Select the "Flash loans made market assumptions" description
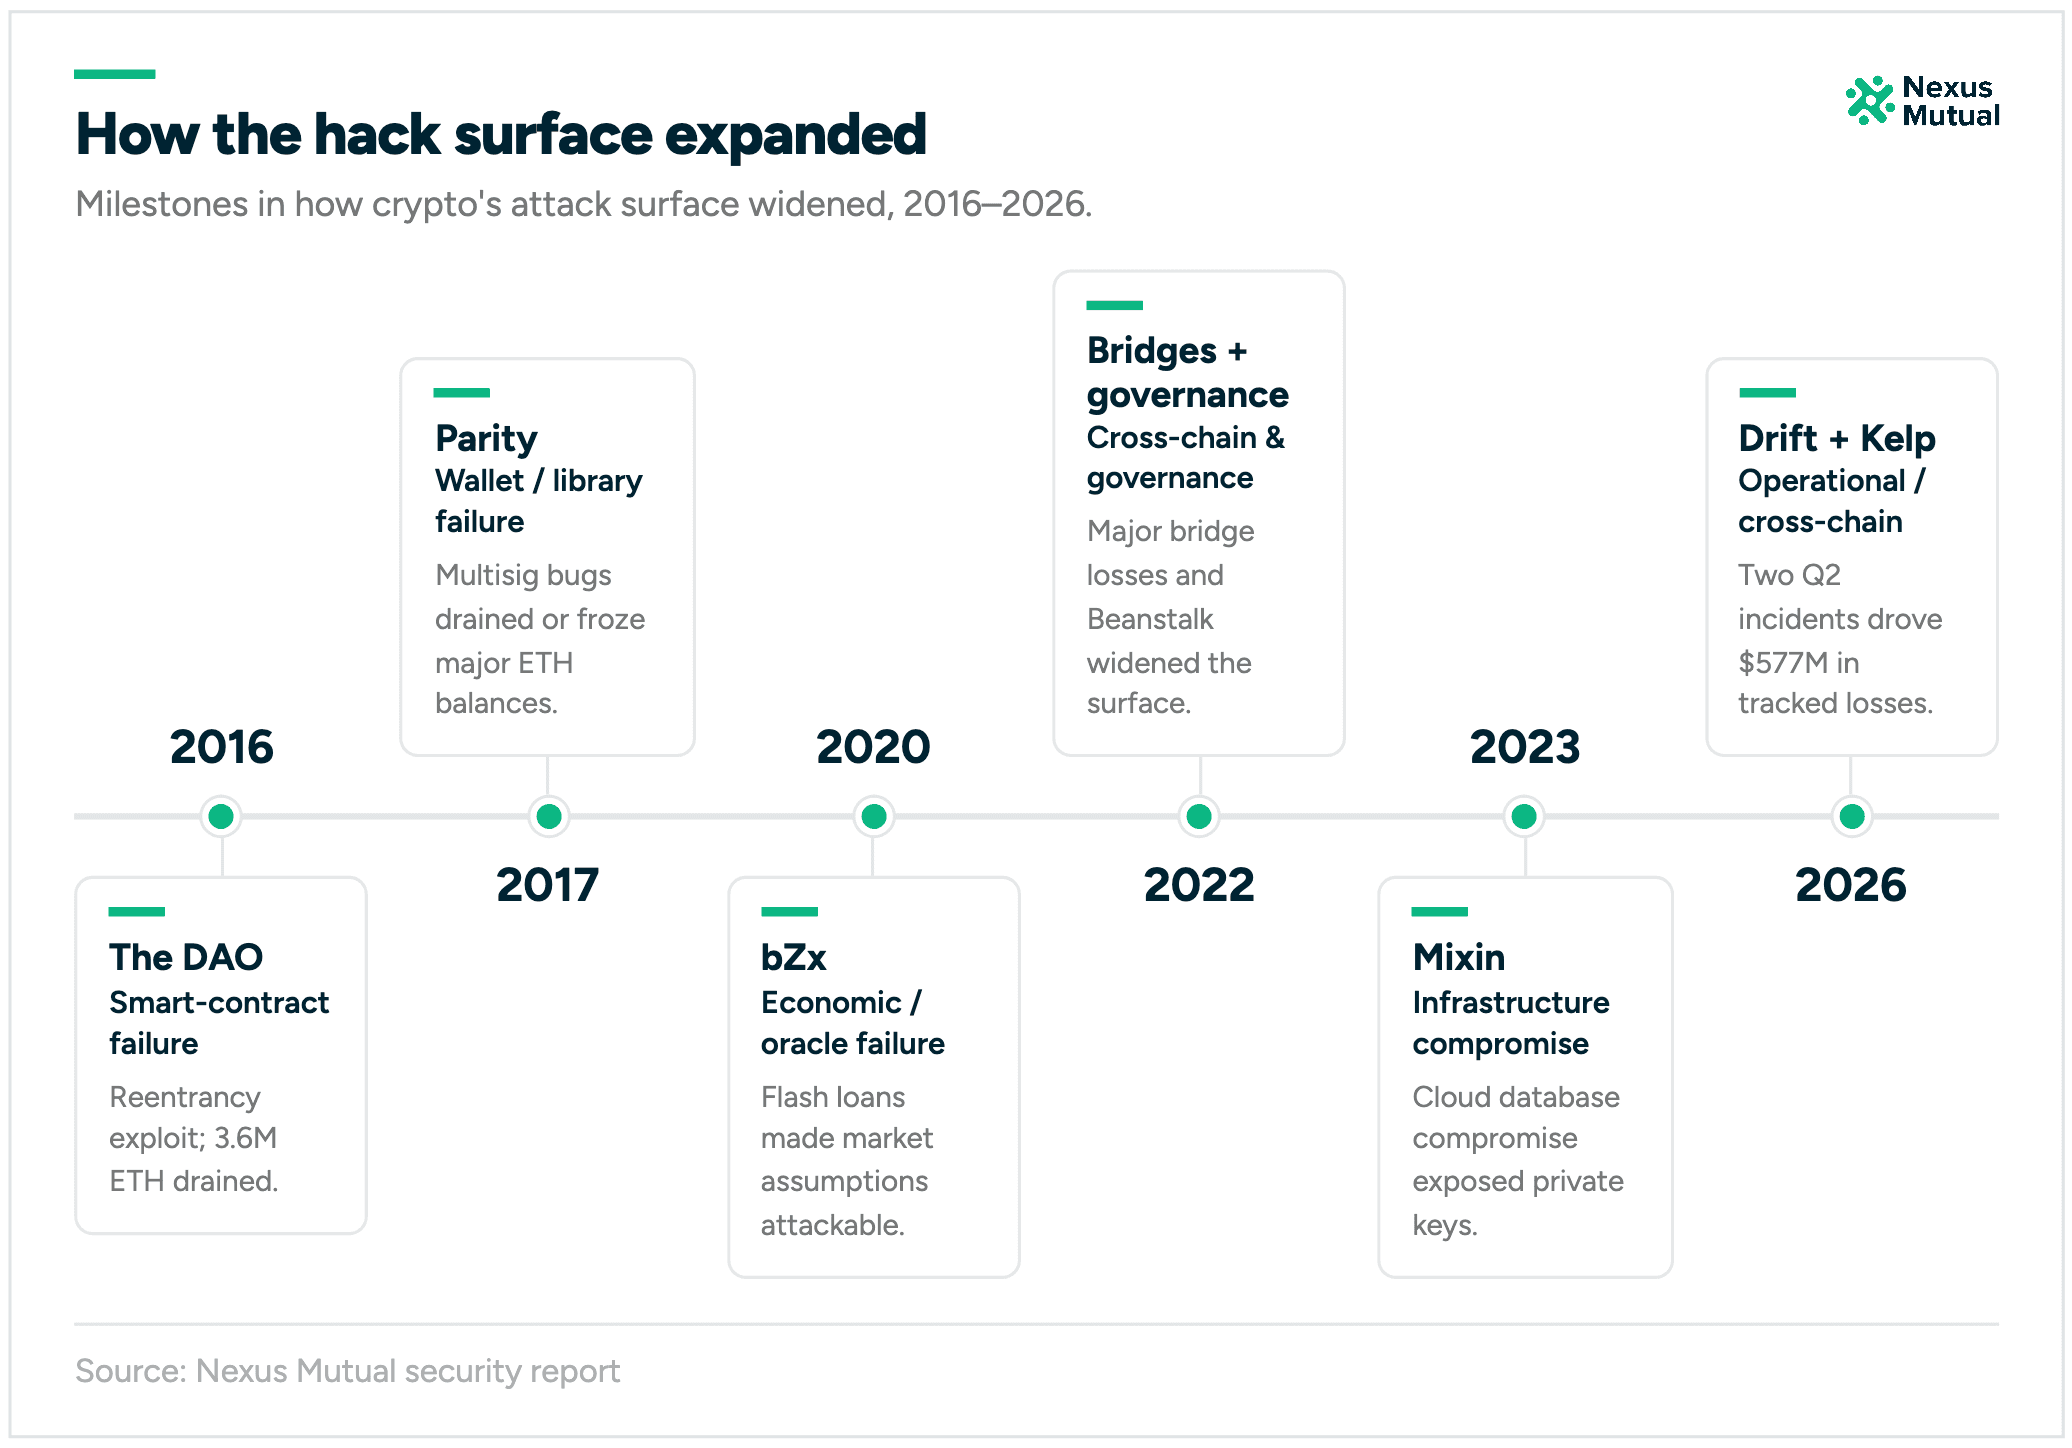 (847, 1161)
